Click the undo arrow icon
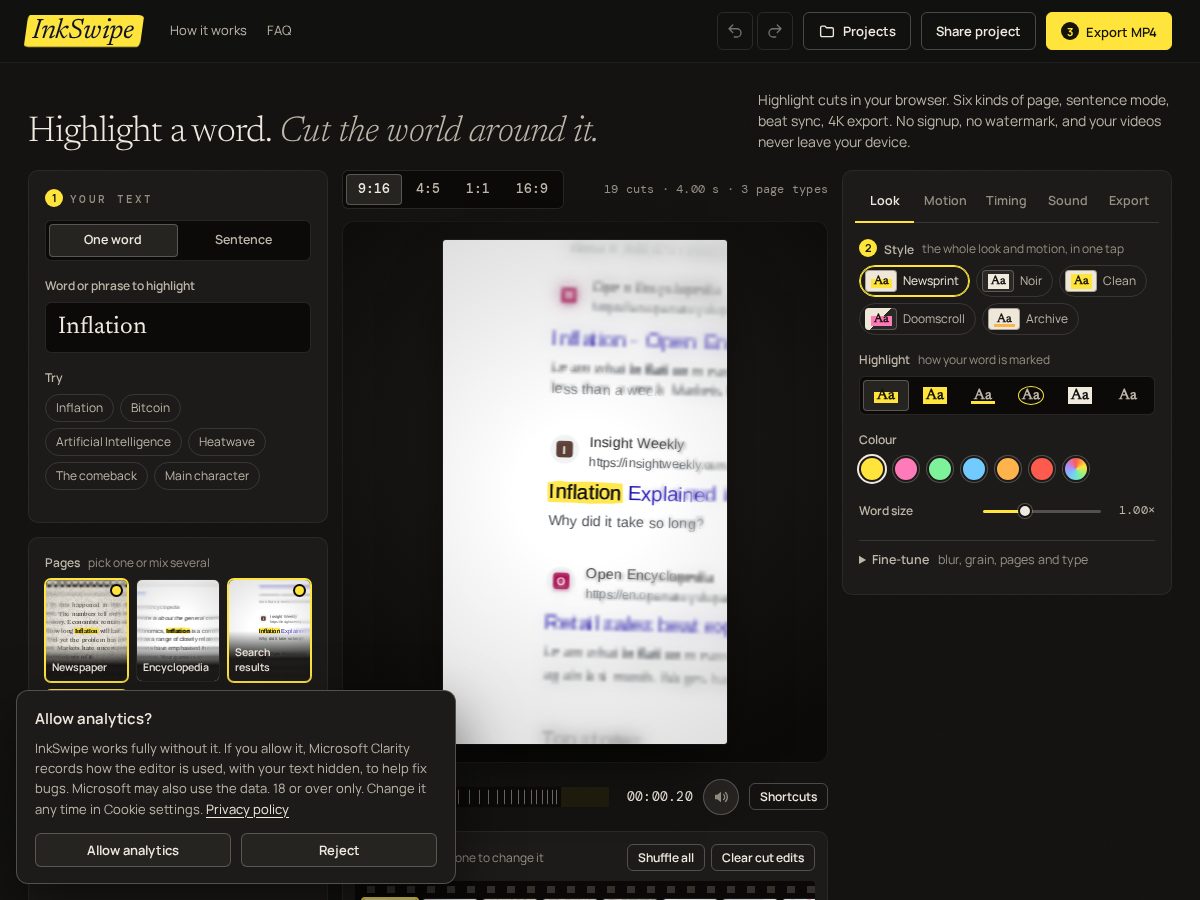This screenshot has width=1200, height=900. click(735, 31)
